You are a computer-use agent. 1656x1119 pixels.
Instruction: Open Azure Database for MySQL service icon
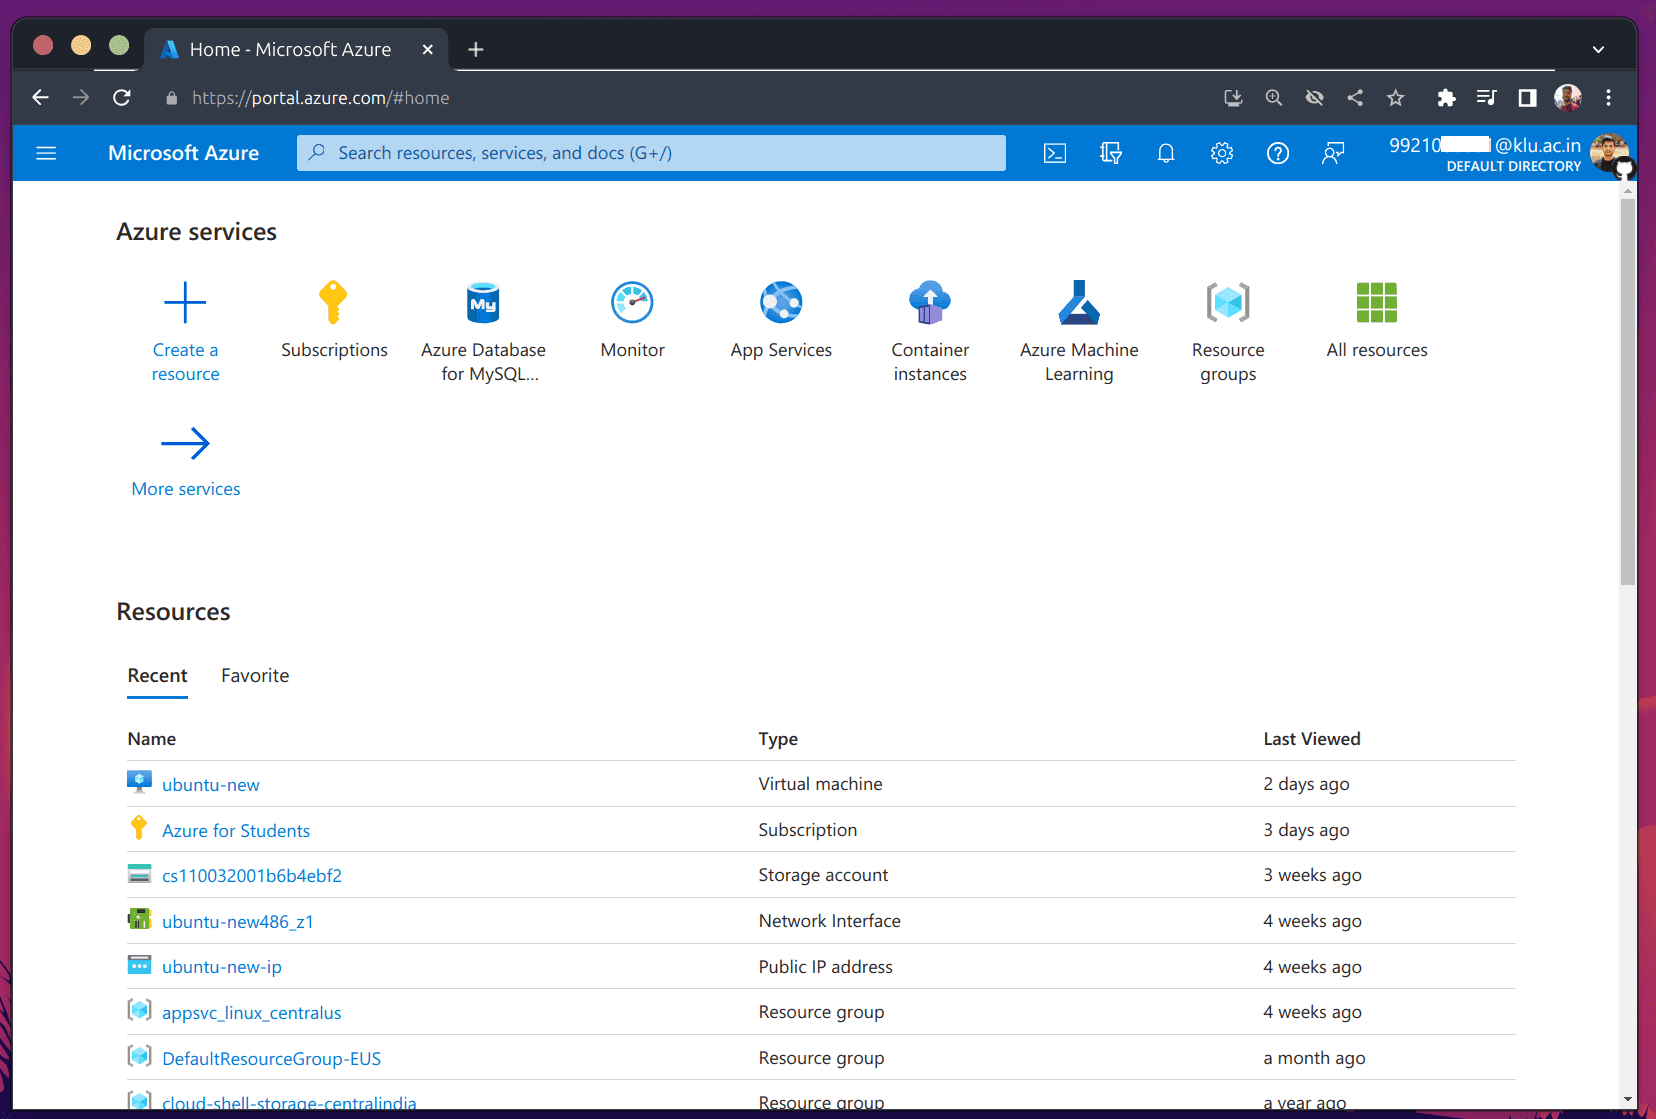[x=483, y=302]
